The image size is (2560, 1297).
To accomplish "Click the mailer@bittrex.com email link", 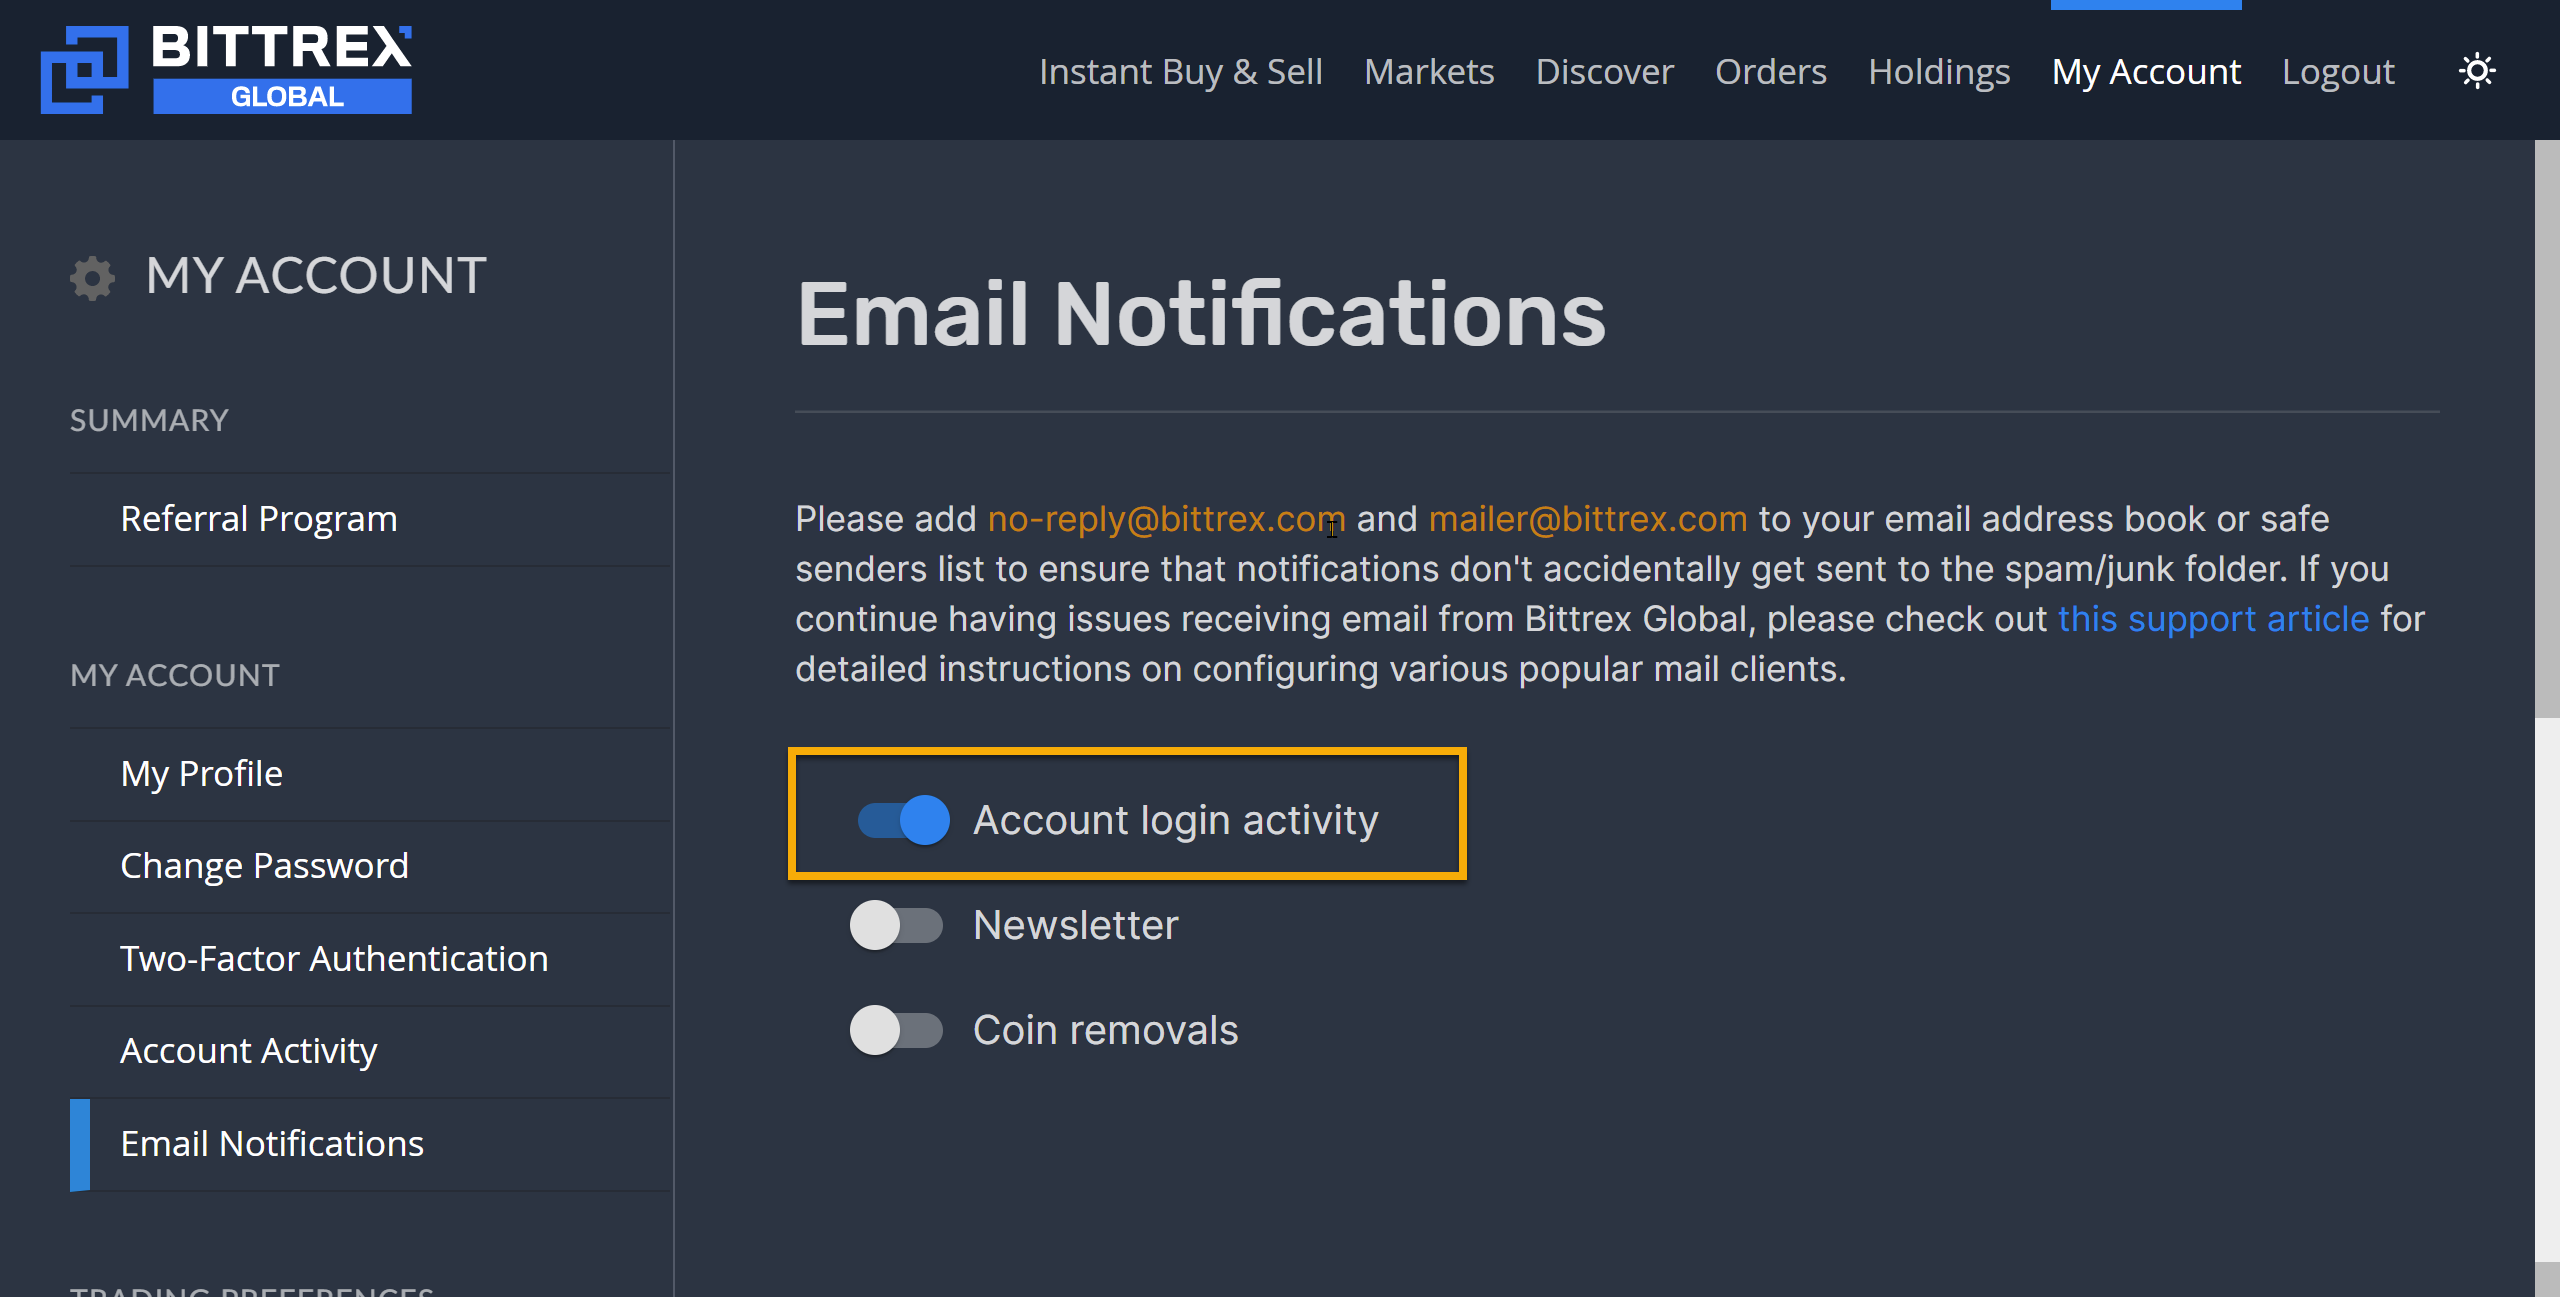I will coord(1588,519).
